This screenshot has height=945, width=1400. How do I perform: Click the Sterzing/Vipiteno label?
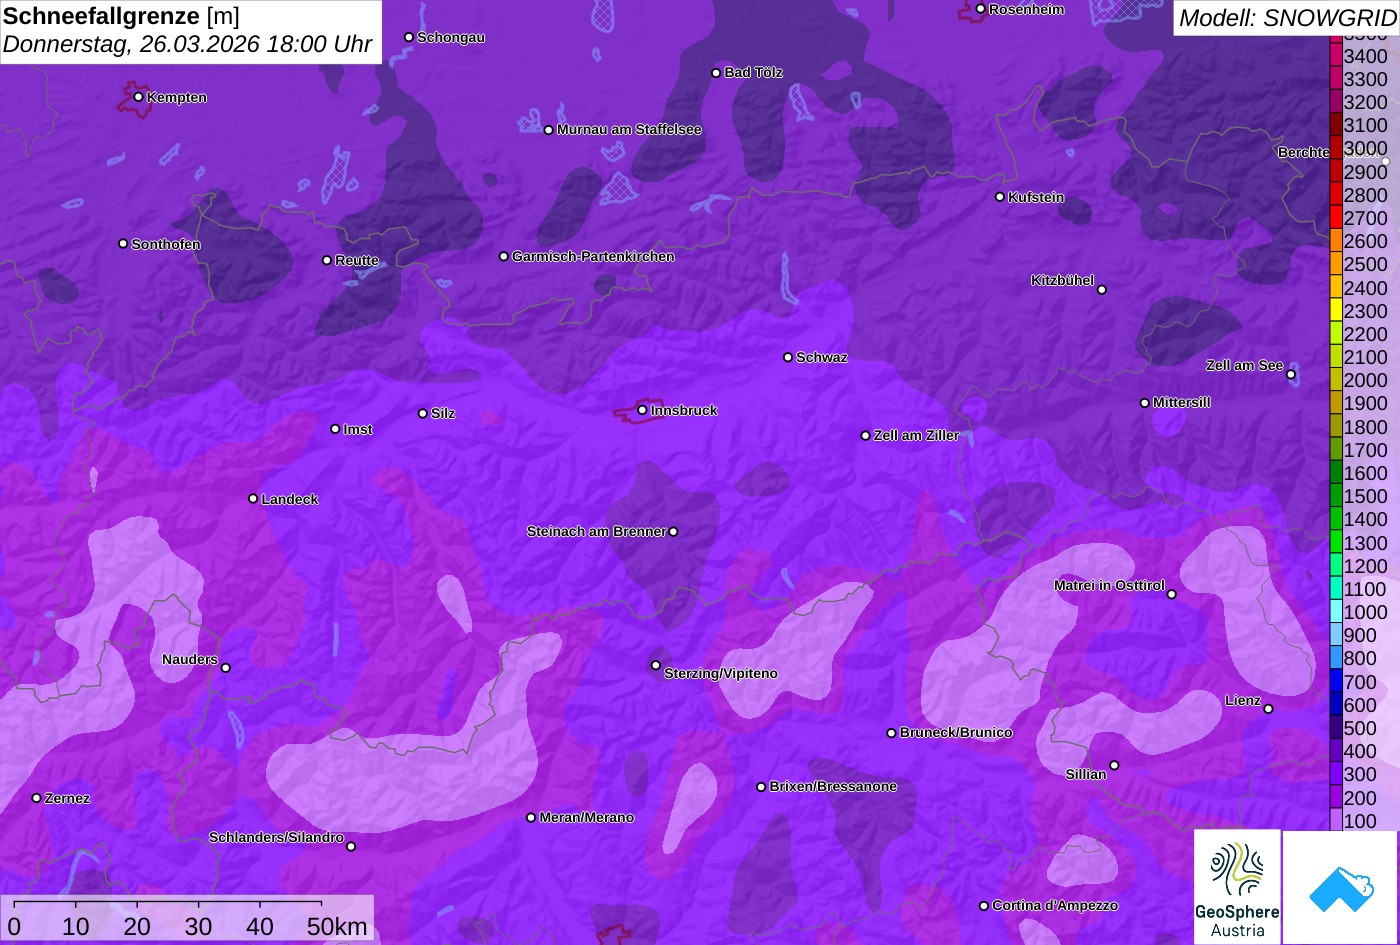point(721,674)
